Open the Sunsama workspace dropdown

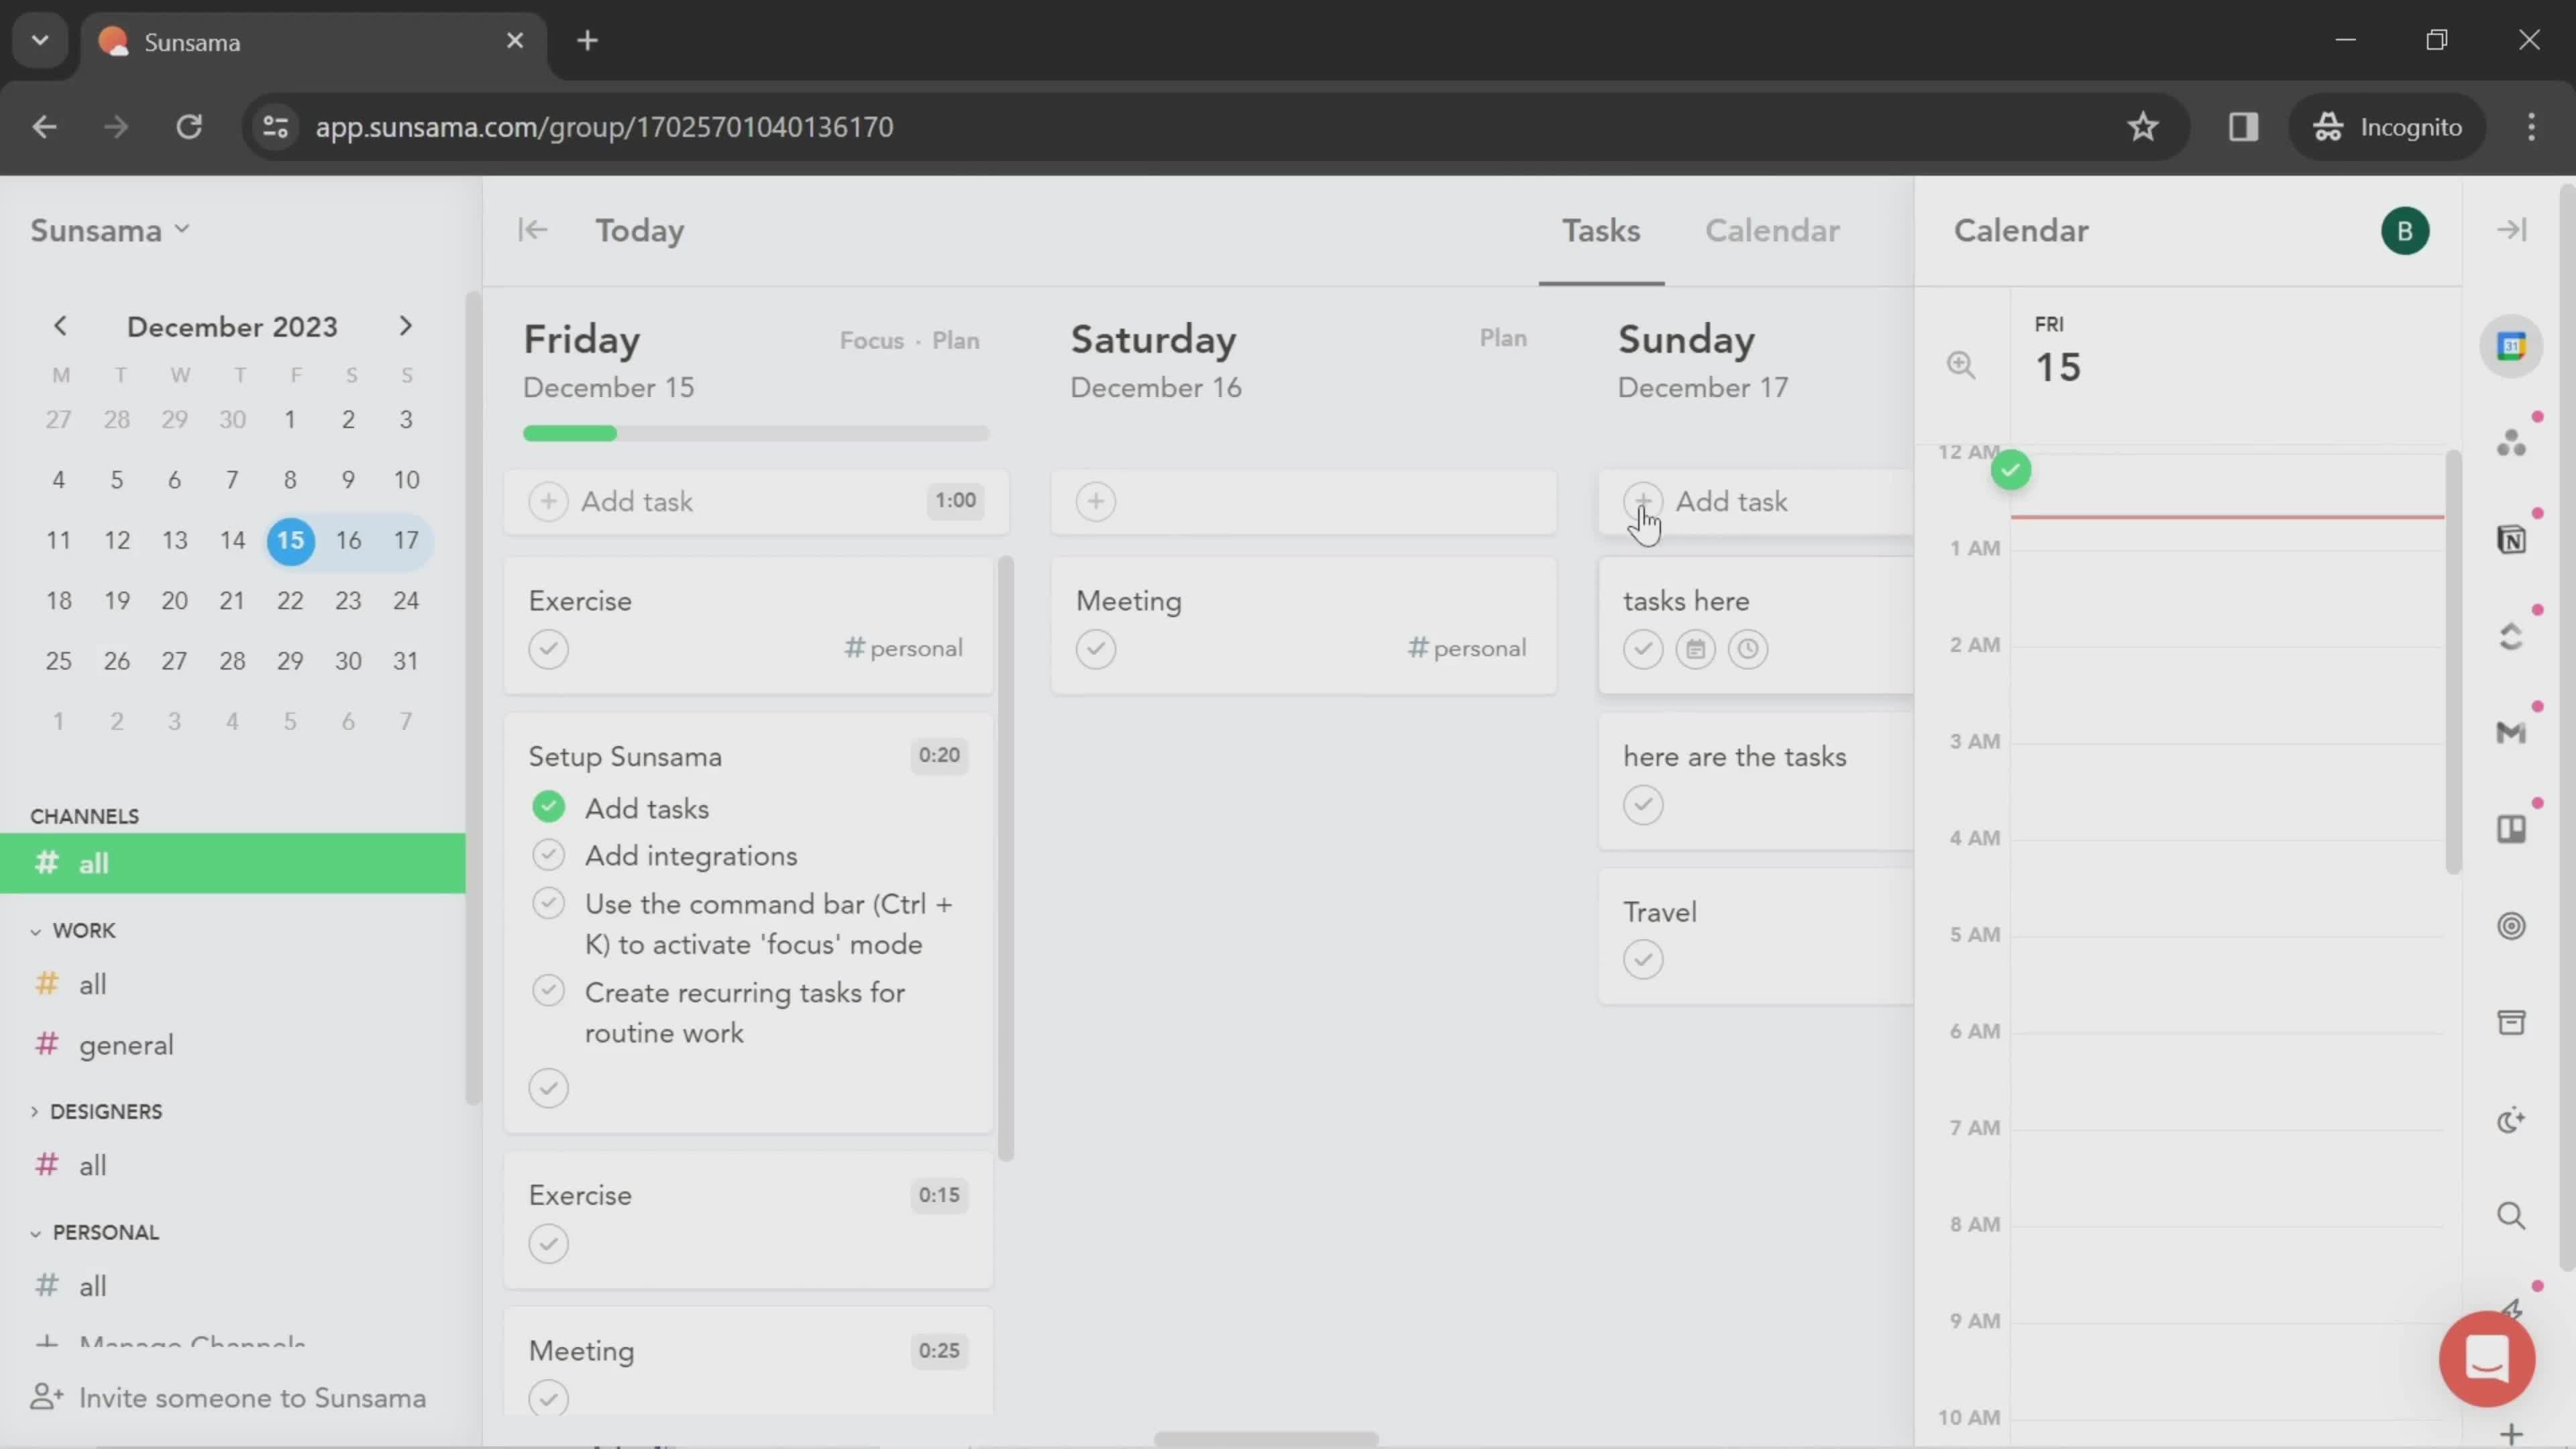pyautogui.click(x=109, y=231)
